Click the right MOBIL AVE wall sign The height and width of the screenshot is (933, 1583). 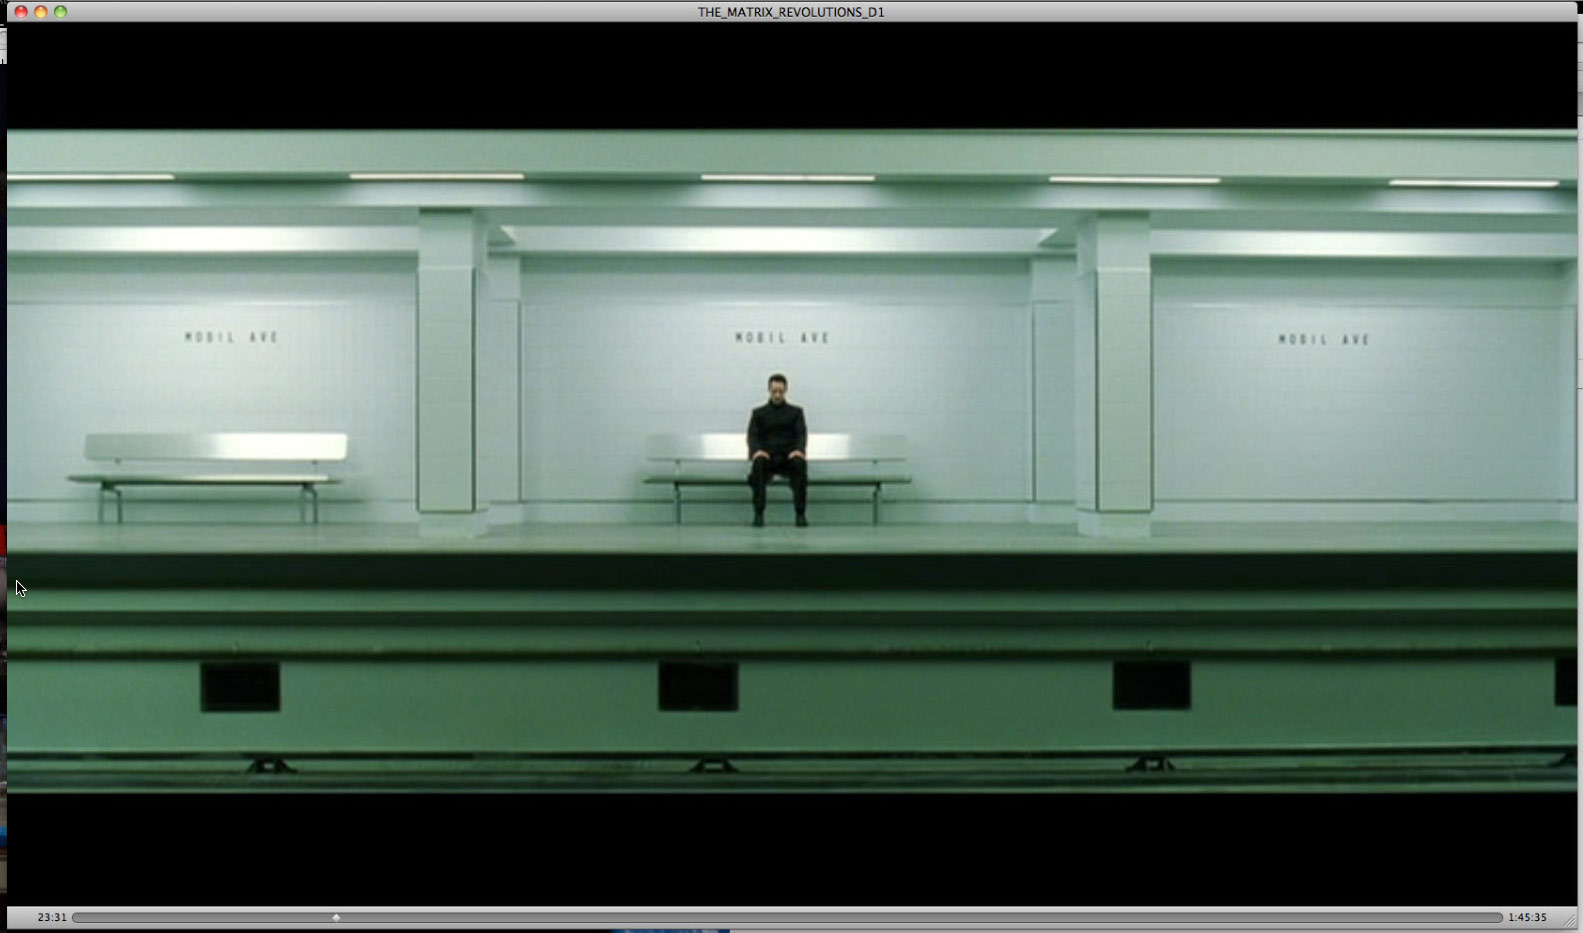click(x=1324, y=340)
